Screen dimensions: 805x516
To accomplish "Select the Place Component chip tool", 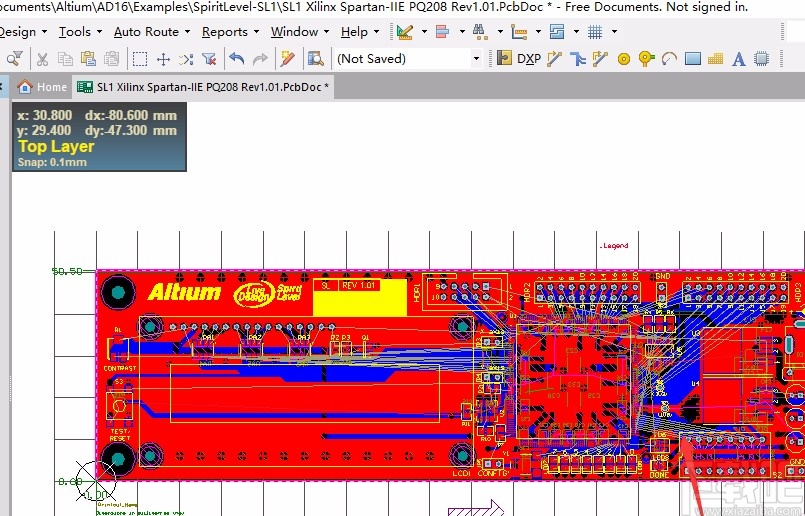I will [762, 59].
